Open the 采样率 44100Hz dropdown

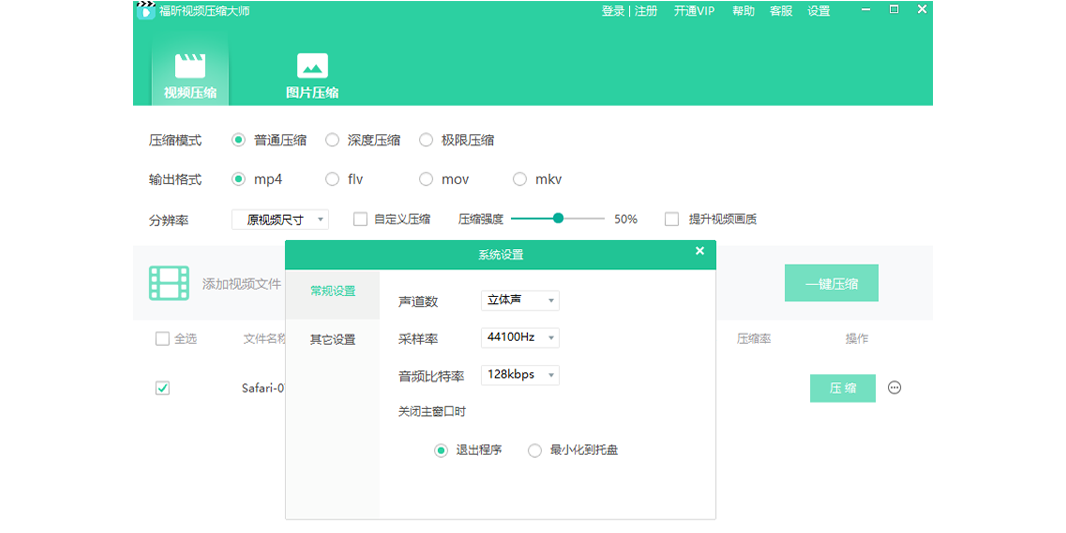[520, 338]
